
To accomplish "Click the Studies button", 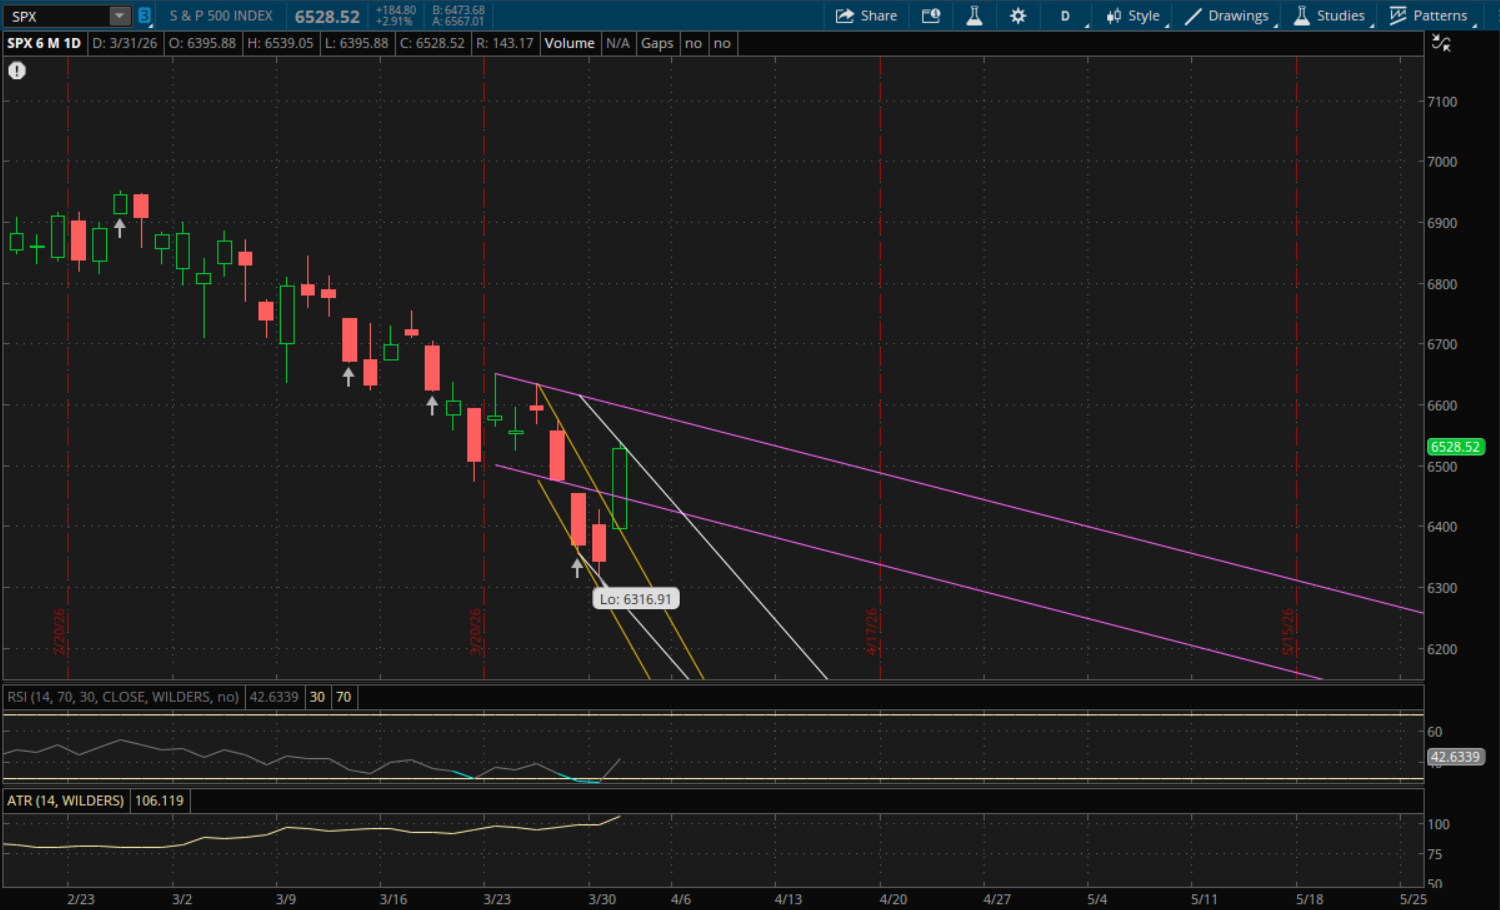I will tap(1329, 16).
